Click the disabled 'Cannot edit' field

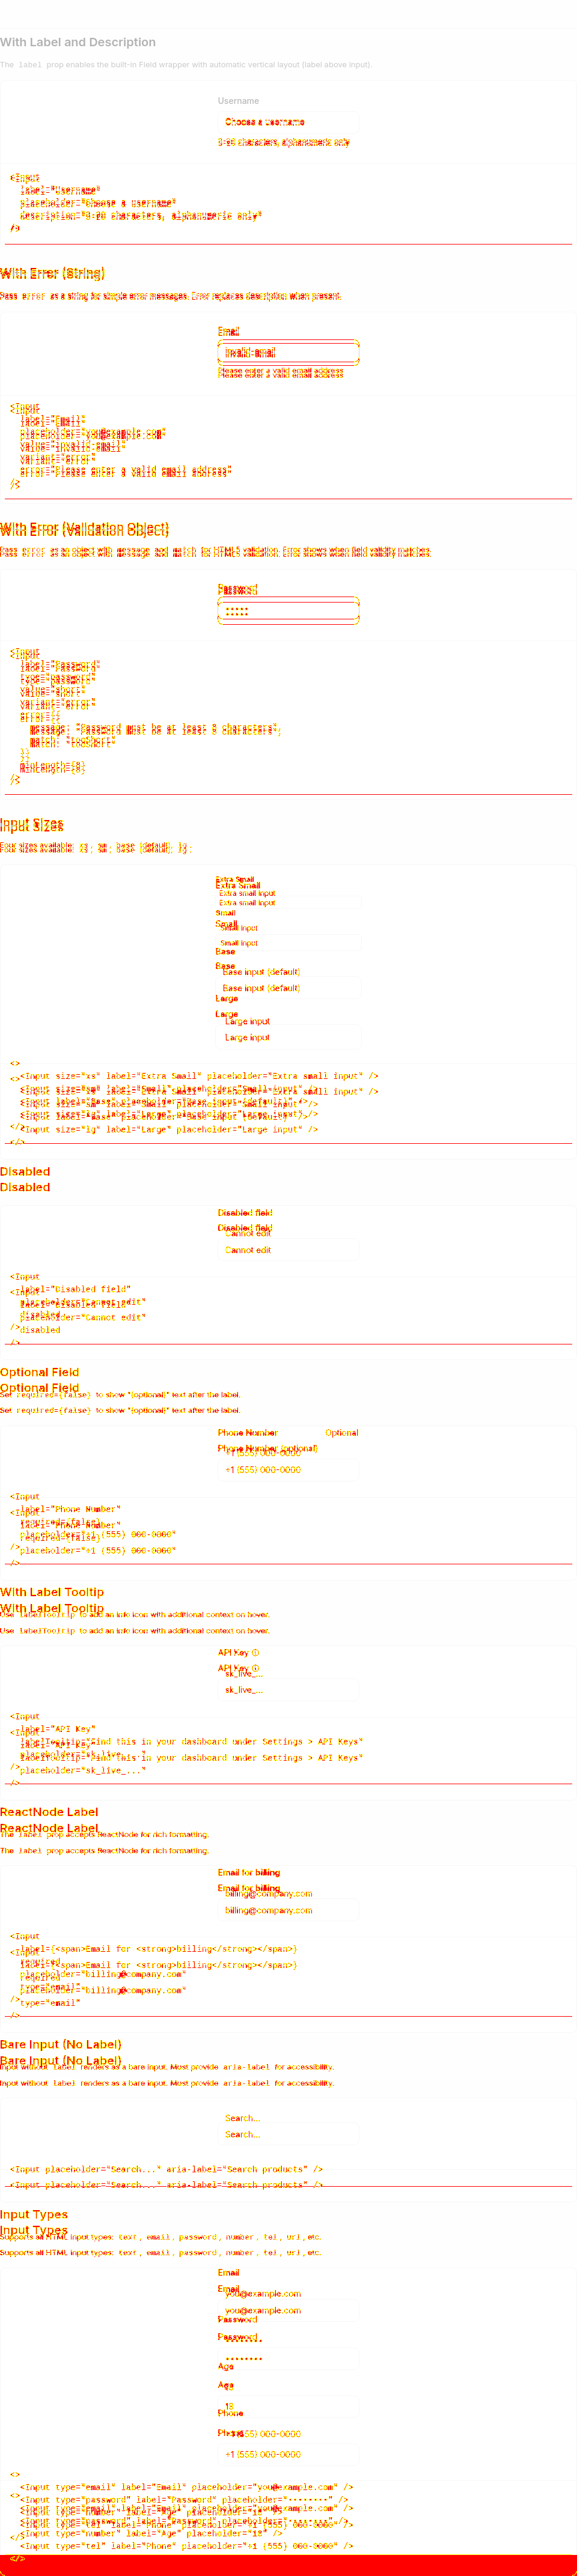pyautogui.click(x=288, y=1250)
